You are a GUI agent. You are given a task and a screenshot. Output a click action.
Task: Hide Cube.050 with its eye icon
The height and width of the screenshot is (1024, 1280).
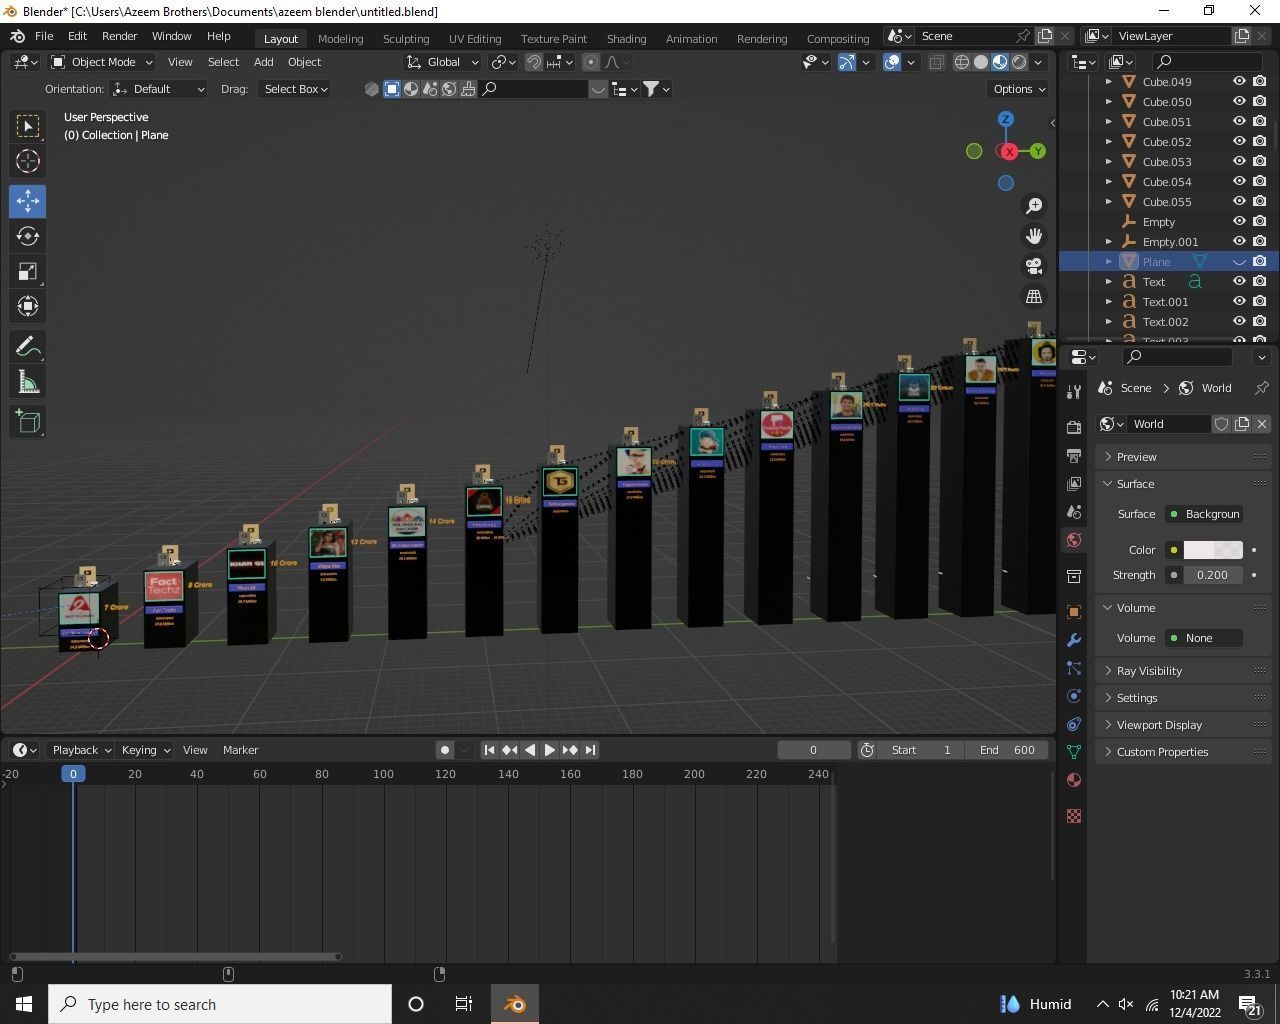(1239, 101)
